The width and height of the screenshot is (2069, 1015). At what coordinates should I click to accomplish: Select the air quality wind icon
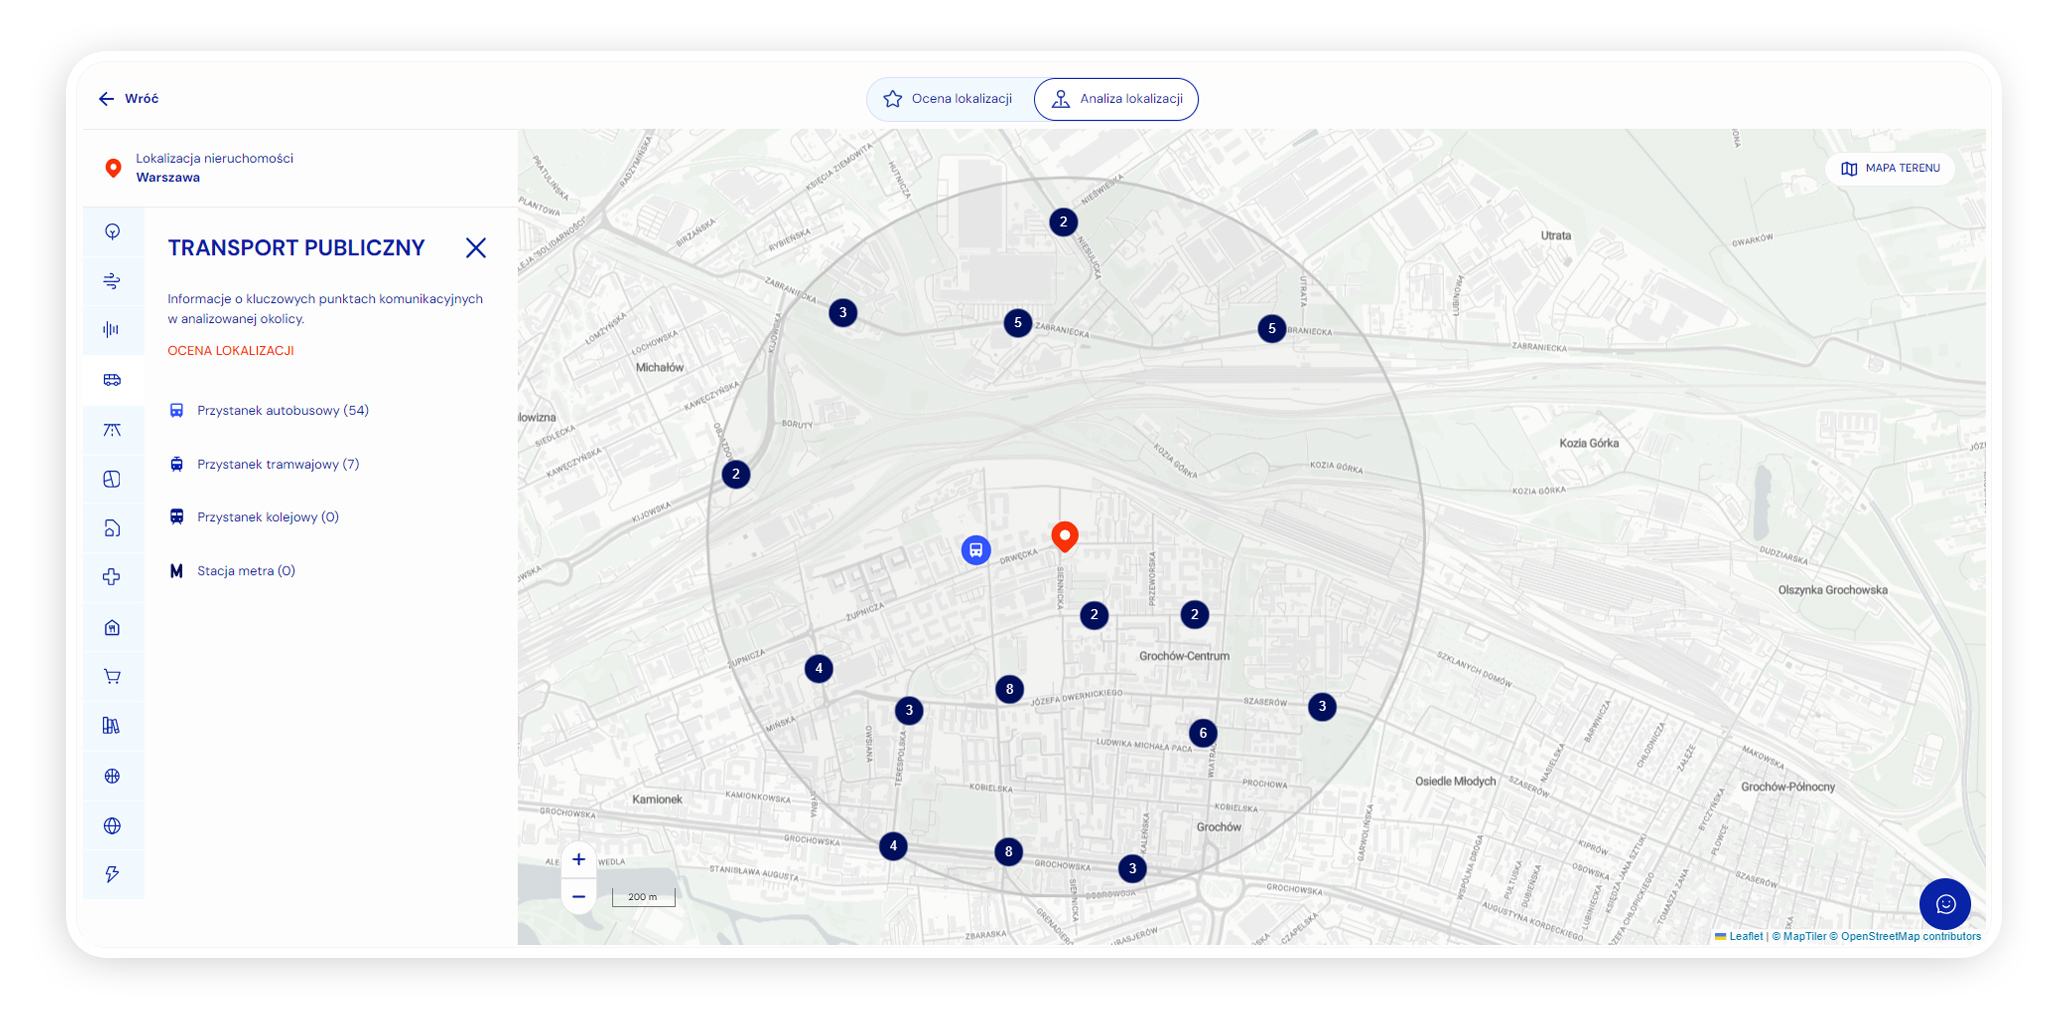pos(112,281)
